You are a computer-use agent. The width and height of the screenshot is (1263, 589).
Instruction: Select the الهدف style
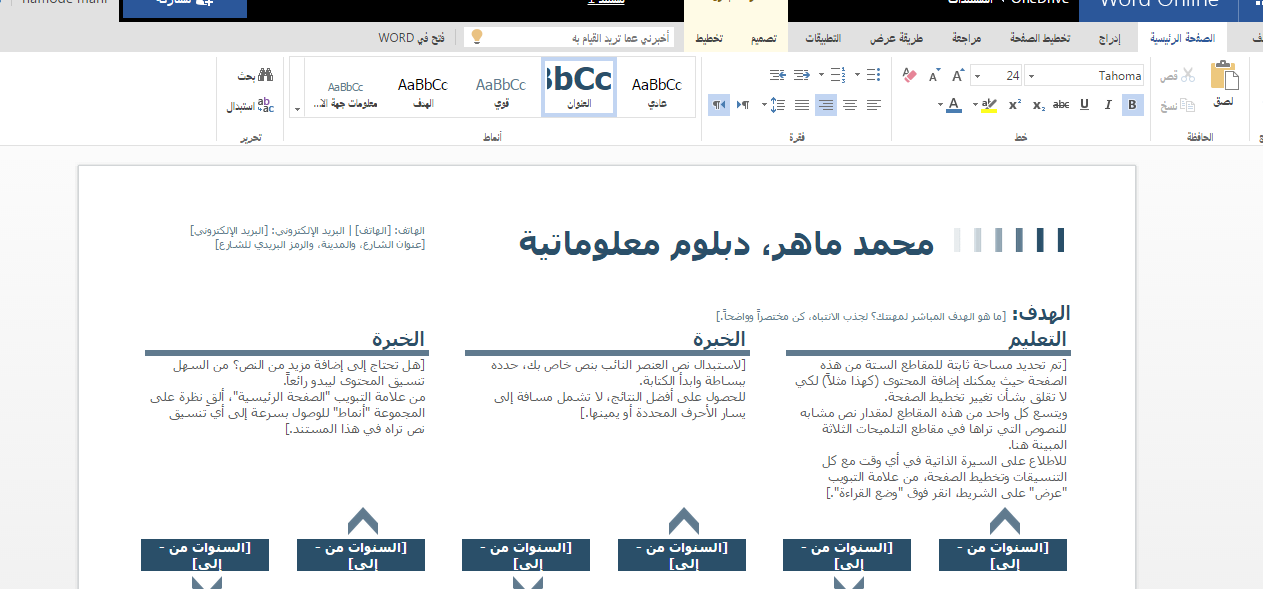(423, 88)
